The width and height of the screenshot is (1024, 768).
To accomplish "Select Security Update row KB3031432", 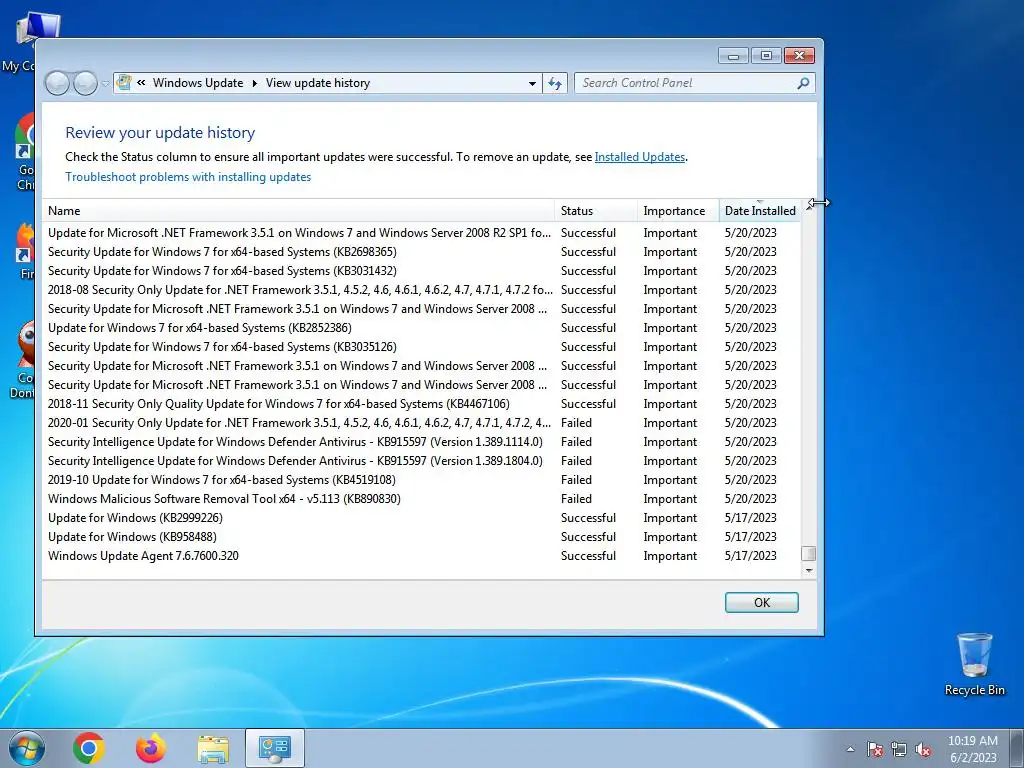I will pos(421,271).
